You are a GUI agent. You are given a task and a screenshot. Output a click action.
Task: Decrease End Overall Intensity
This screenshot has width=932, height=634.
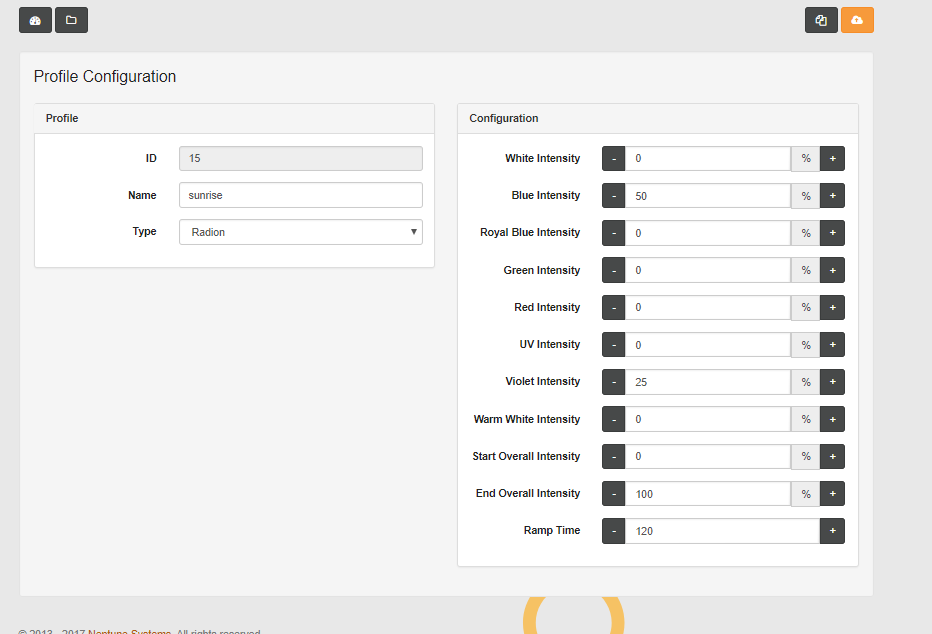point(613,494)
